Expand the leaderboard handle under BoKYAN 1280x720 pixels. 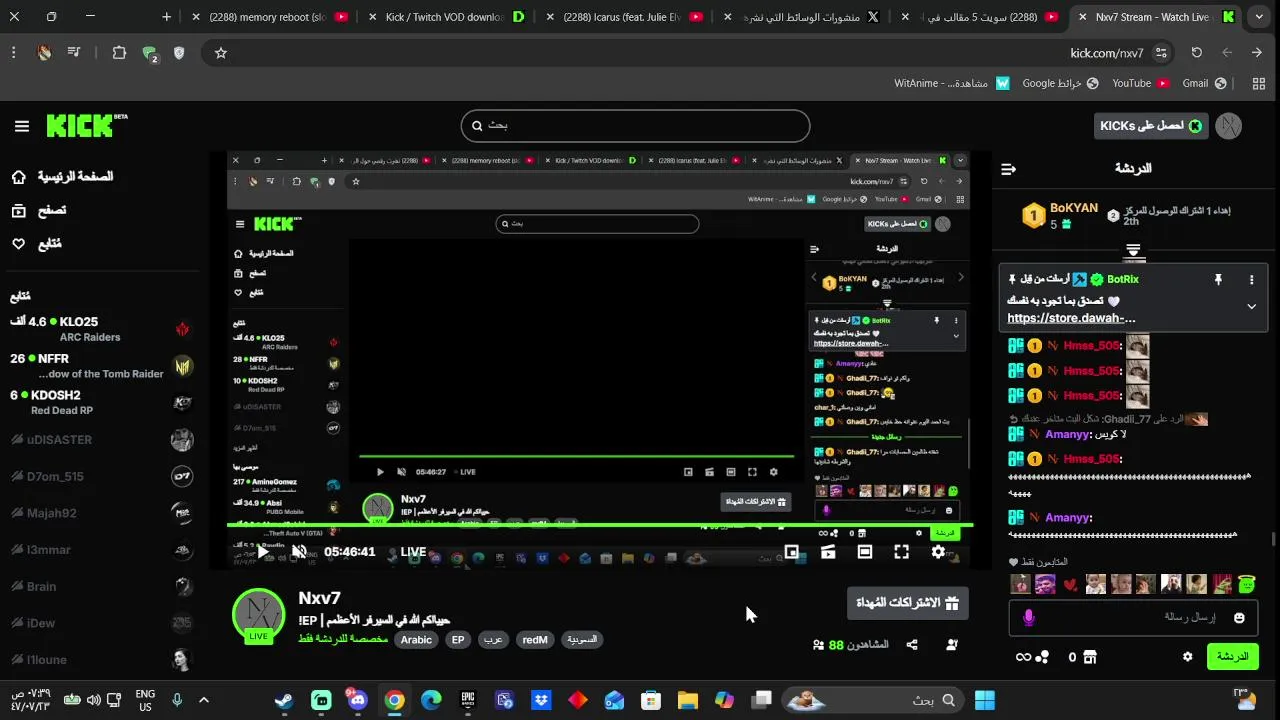tap(1133, 250)
